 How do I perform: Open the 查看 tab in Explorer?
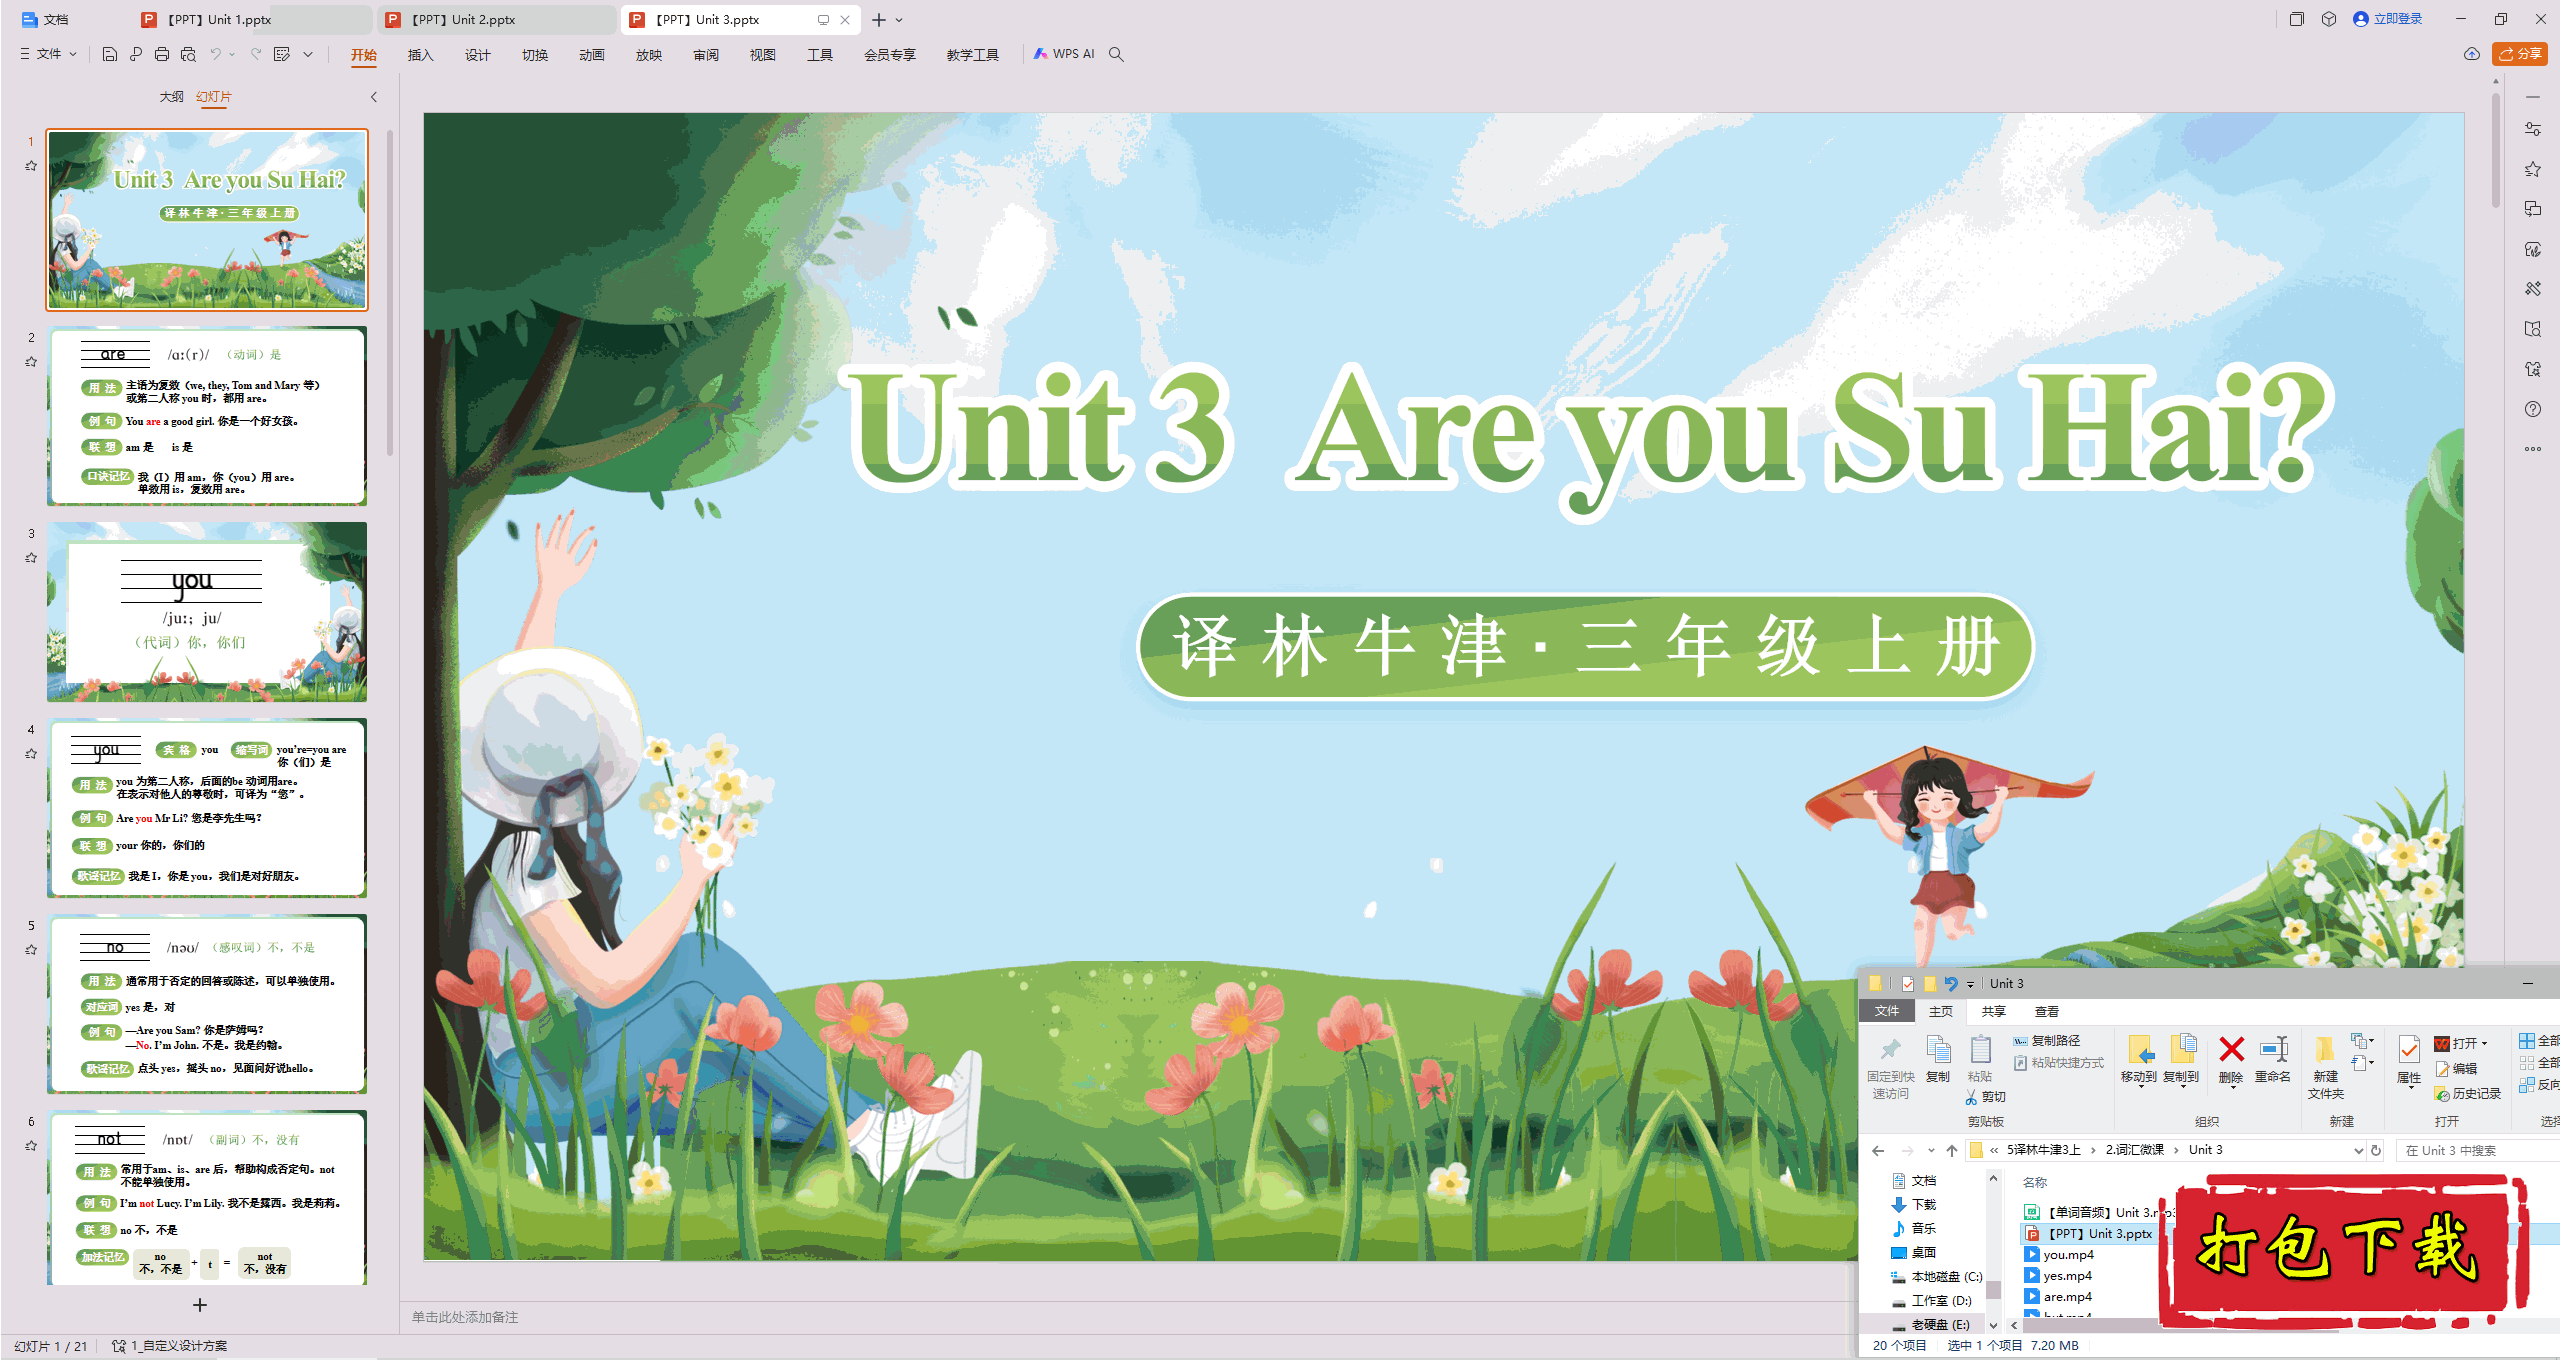(2047, 1011)
